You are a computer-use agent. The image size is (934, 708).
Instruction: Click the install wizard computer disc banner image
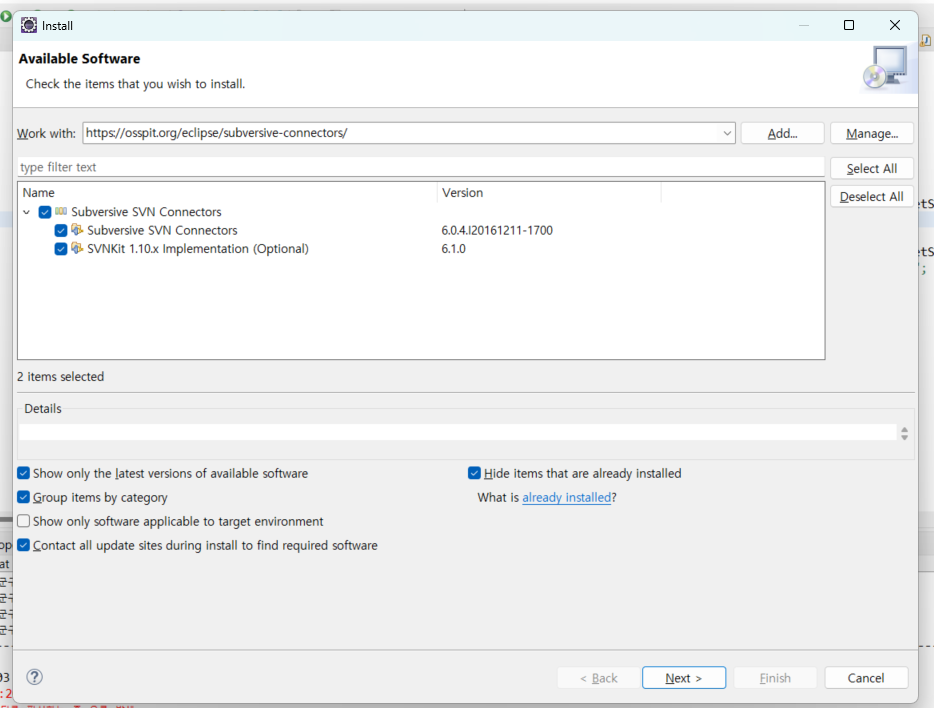click(x=888, y=68)
